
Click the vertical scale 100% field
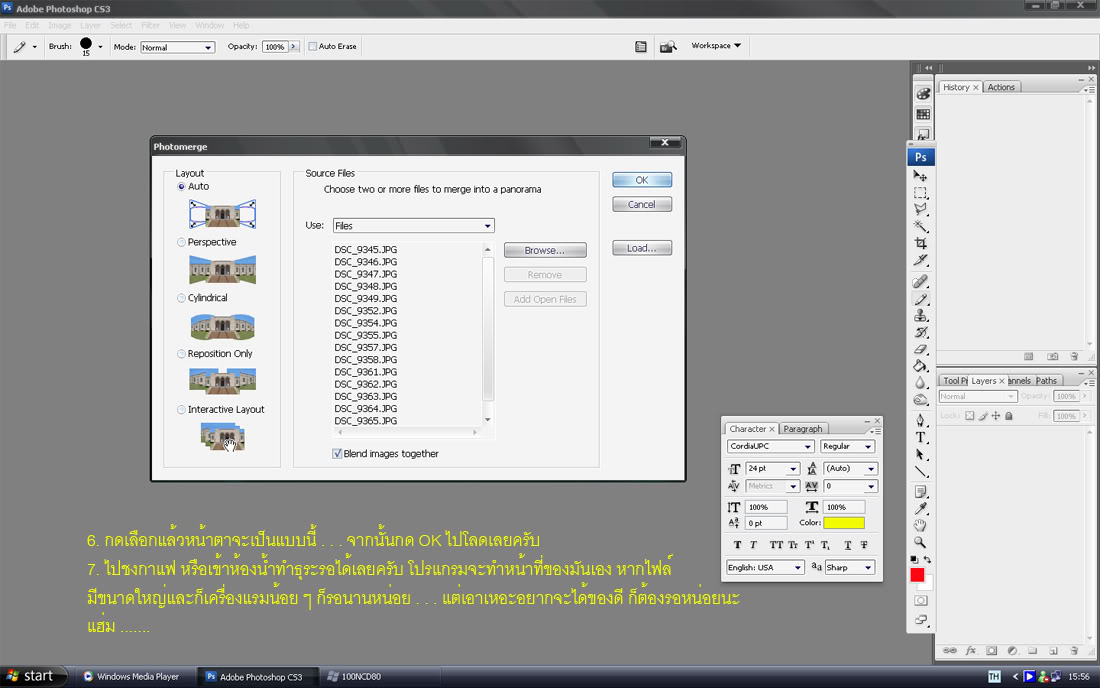[767, 507]
